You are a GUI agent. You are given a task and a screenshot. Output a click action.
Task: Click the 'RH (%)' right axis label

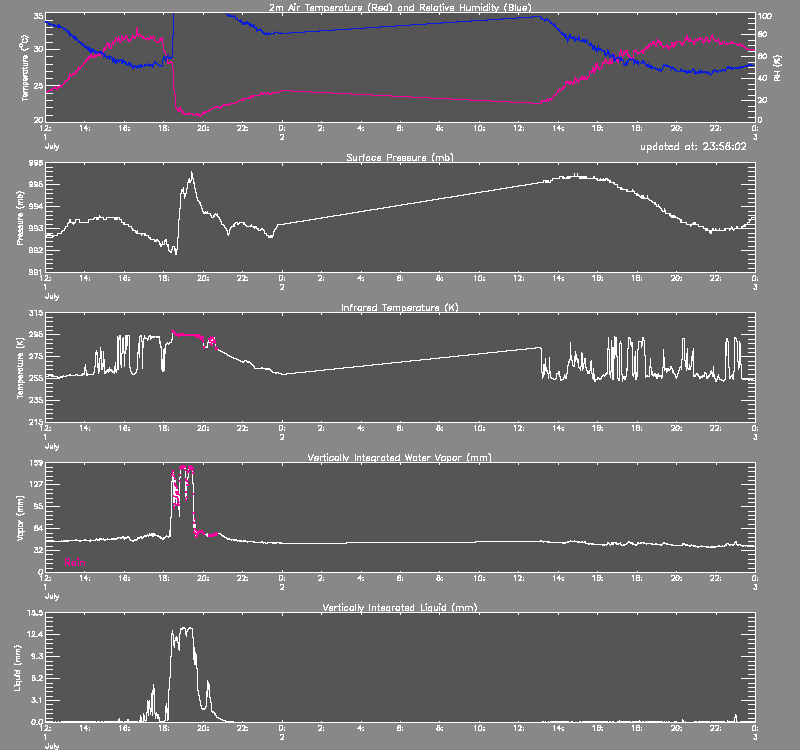pyautogui.click(x=777, y=68)
